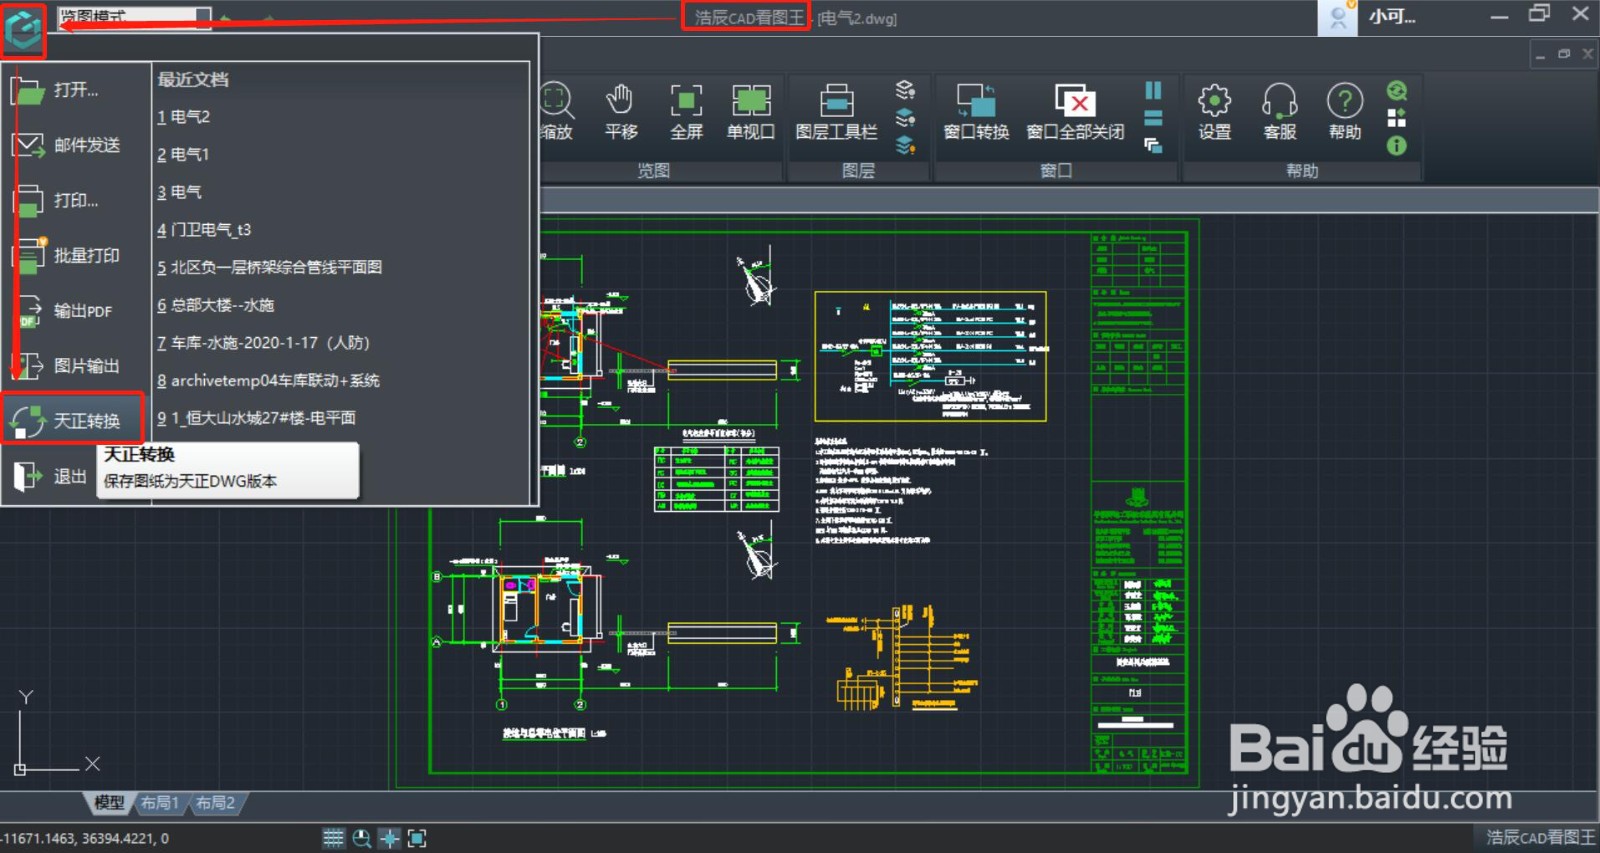Screen dimensions: 1600x853
Task: Switch to the 布局1 layout tab
Action: (160, 803)
